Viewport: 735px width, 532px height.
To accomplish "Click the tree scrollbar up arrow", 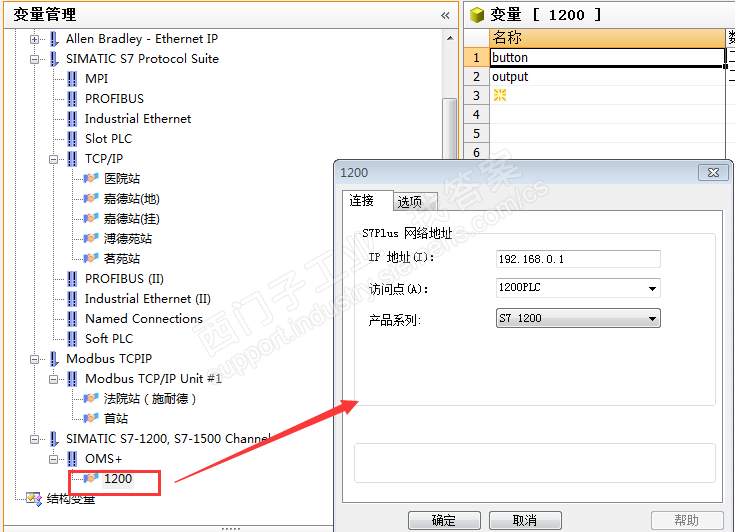I will click(x=450, y=38).
